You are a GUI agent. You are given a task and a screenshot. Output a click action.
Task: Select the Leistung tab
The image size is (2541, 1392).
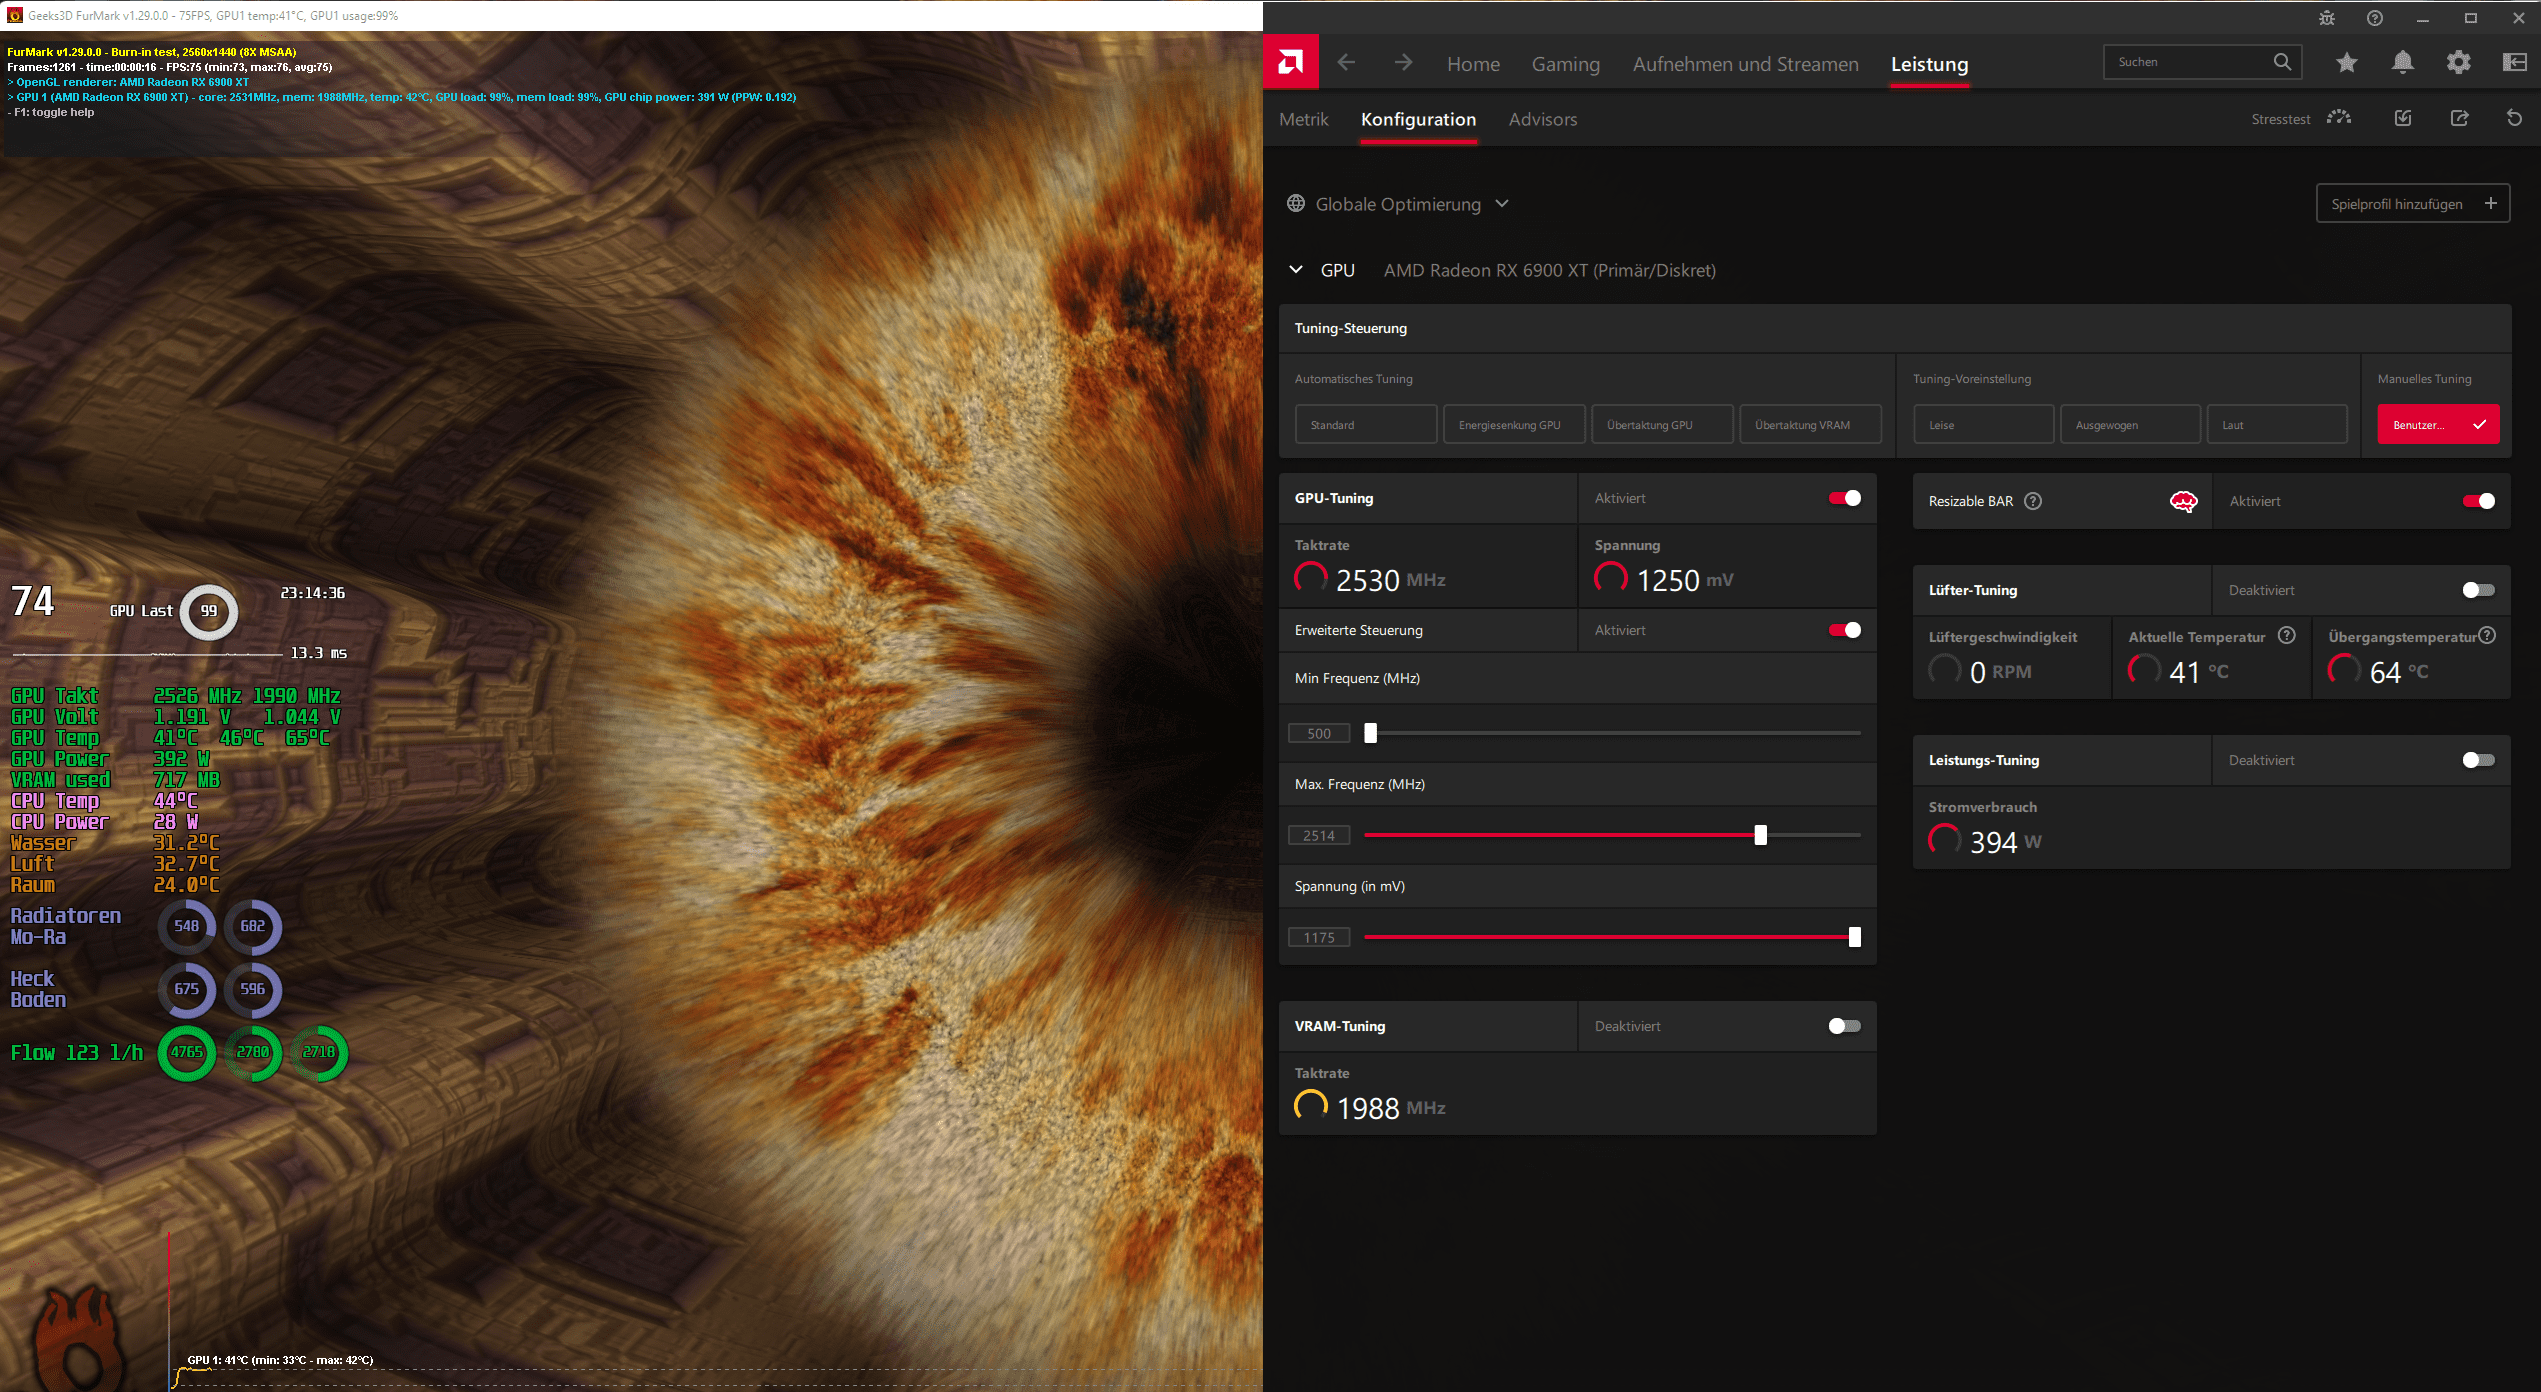(1929, 64)
